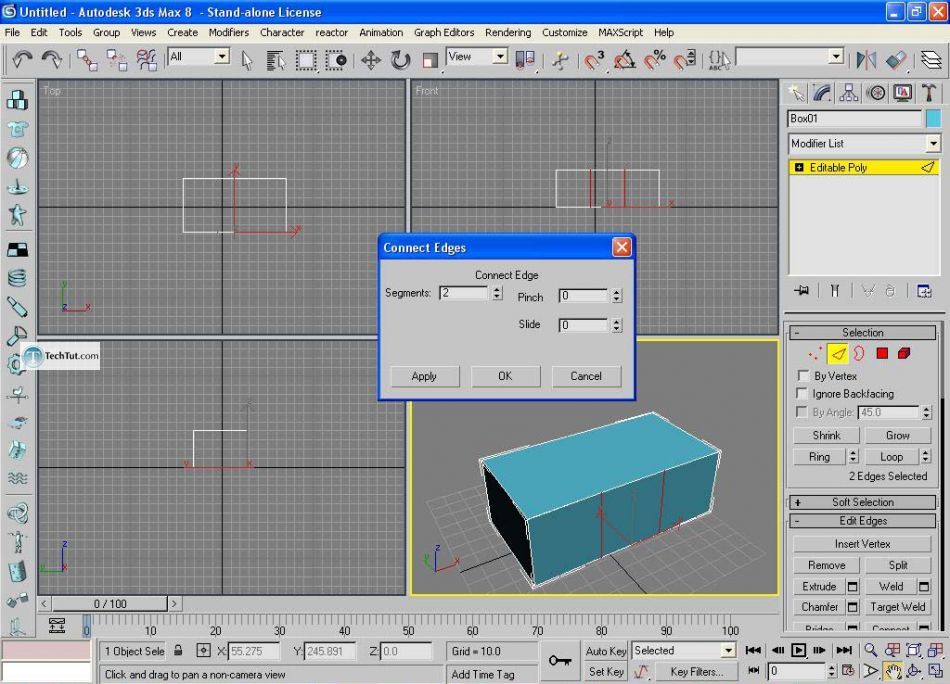Click the Pinch value field
This screenshot has width=950, height=684.
[583, 296]
